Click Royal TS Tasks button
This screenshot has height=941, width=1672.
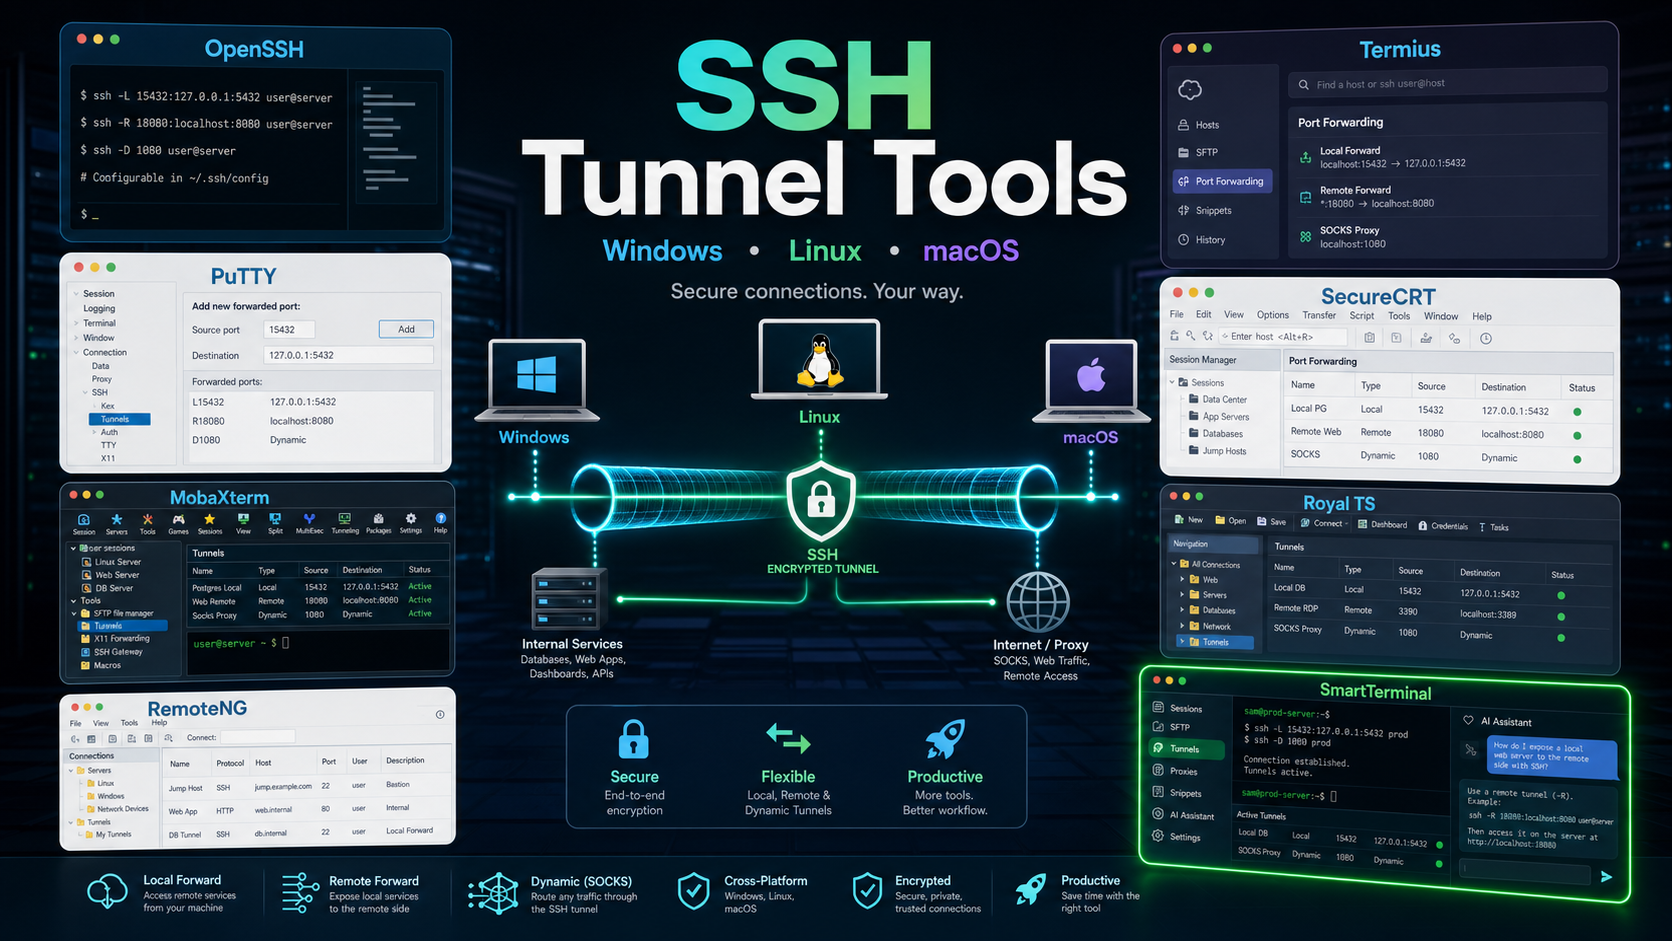pyautogui.click(x=1493, y=527)
